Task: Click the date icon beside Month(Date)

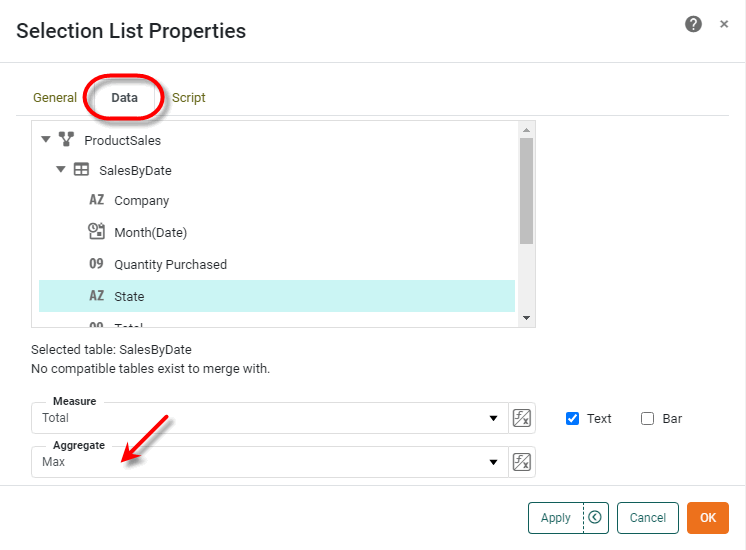Action: point(97,231)
